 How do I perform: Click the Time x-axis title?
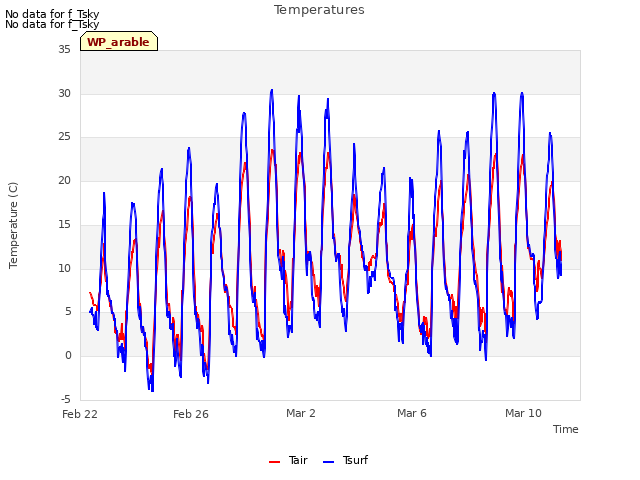[x=565, y=429]
